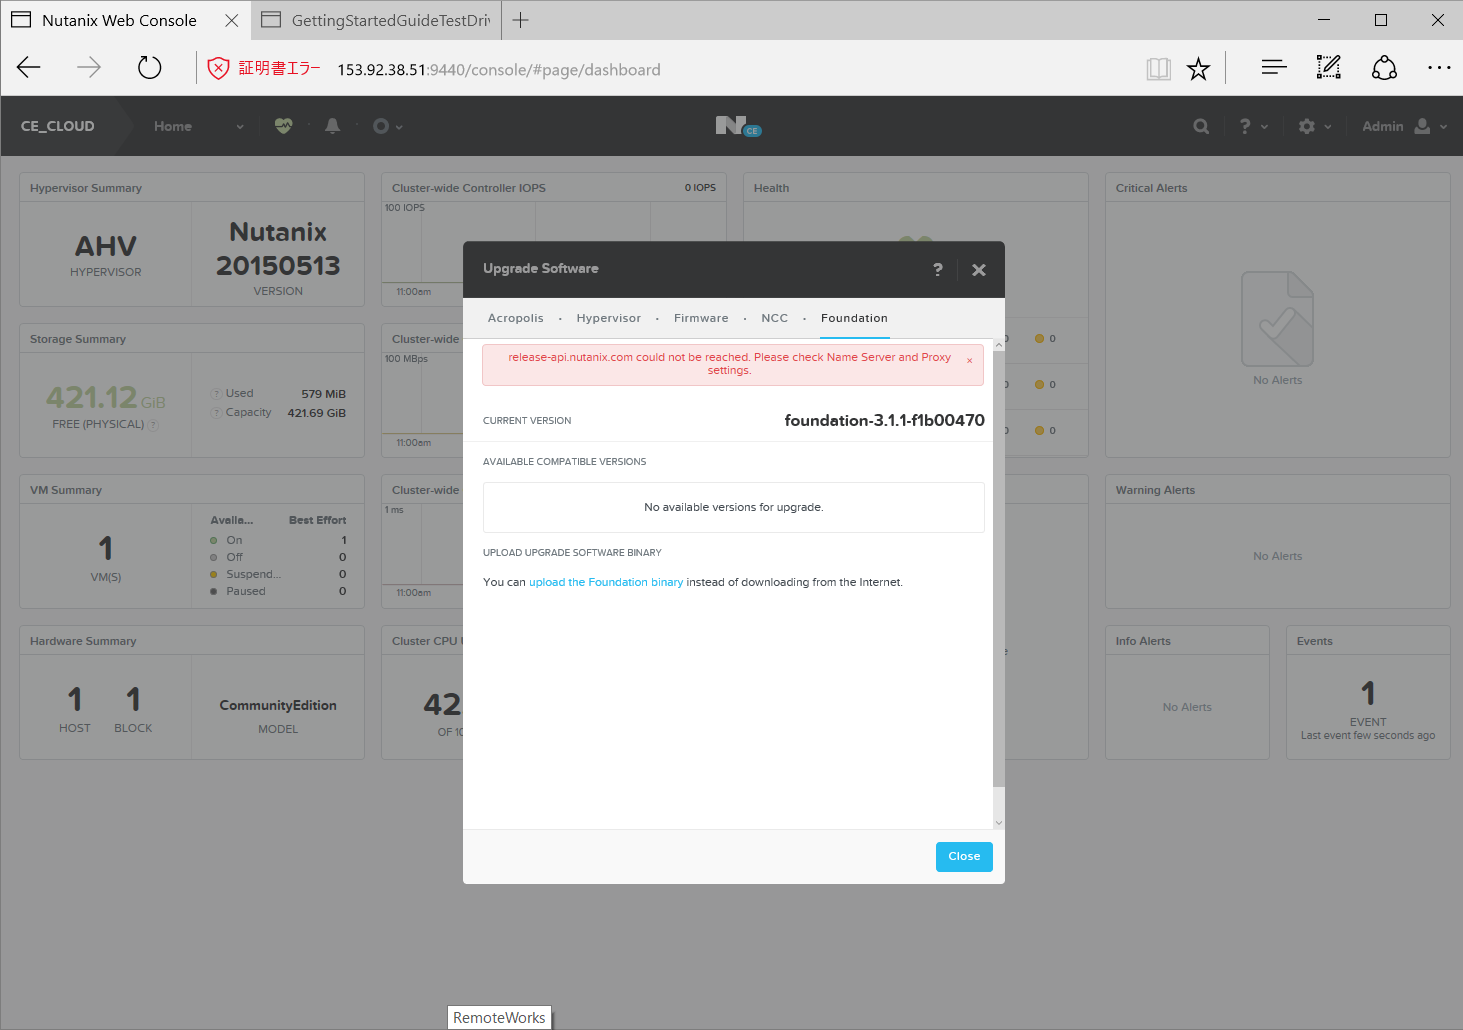Dismiss the release-api error message
The image size is (1463, 1030).
point(969,361)
